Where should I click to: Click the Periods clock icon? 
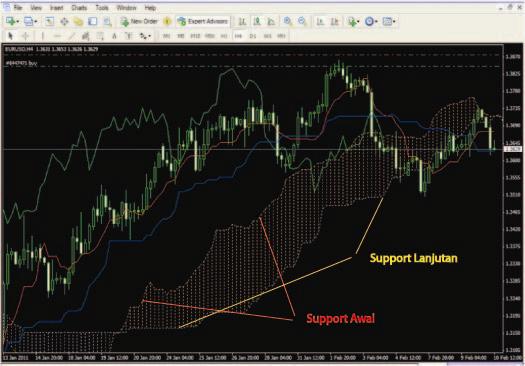[x=369, y=22]
